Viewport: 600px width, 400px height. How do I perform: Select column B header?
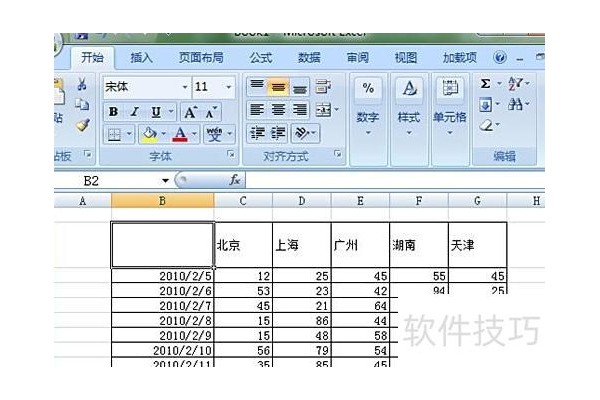163,201
